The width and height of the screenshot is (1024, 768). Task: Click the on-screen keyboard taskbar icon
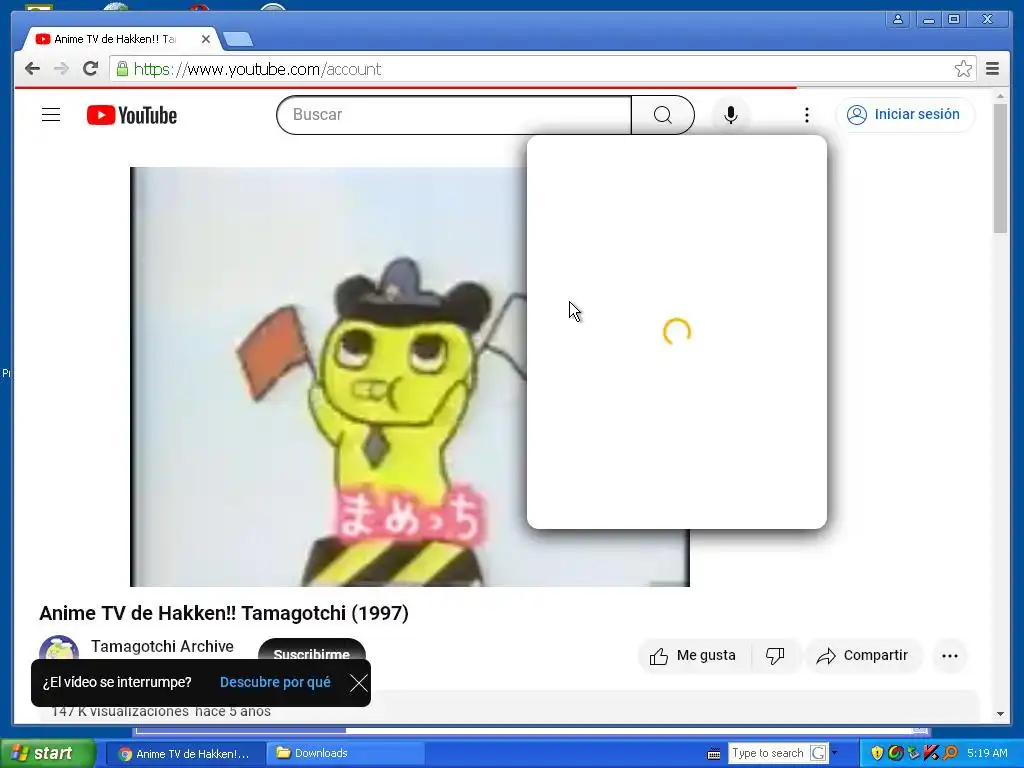714,754
